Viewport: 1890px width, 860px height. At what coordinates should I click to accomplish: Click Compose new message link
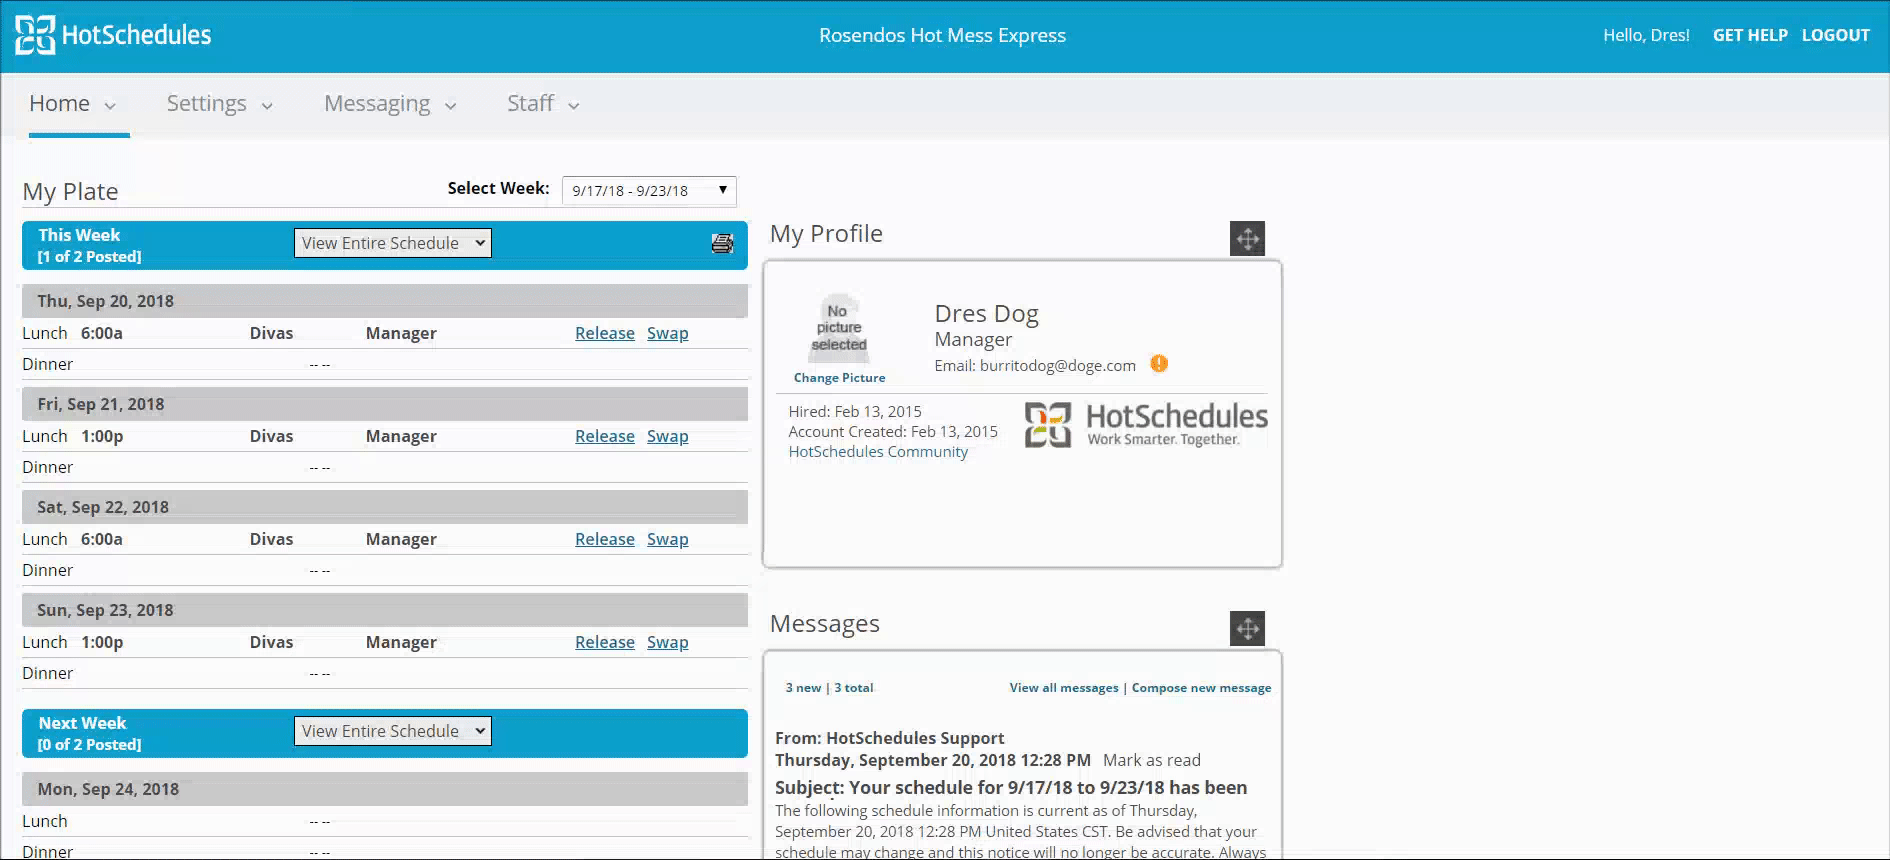1201,688
